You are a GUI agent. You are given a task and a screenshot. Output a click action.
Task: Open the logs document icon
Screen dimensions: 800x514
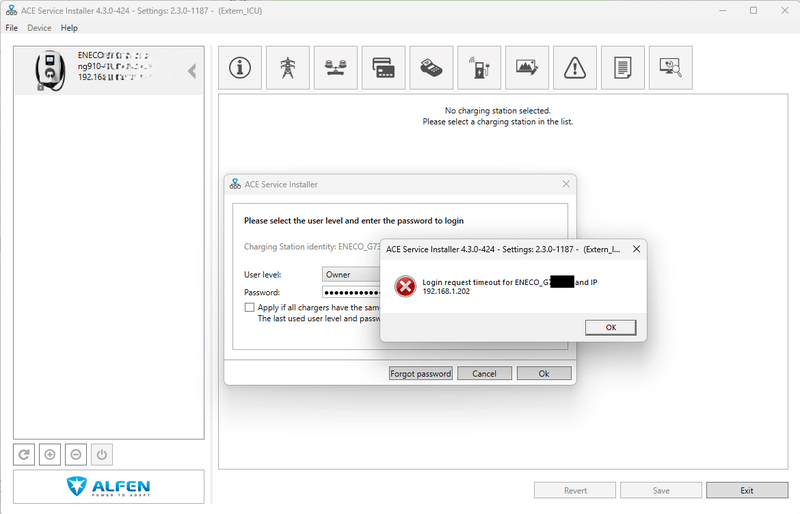tap(623, 68)
